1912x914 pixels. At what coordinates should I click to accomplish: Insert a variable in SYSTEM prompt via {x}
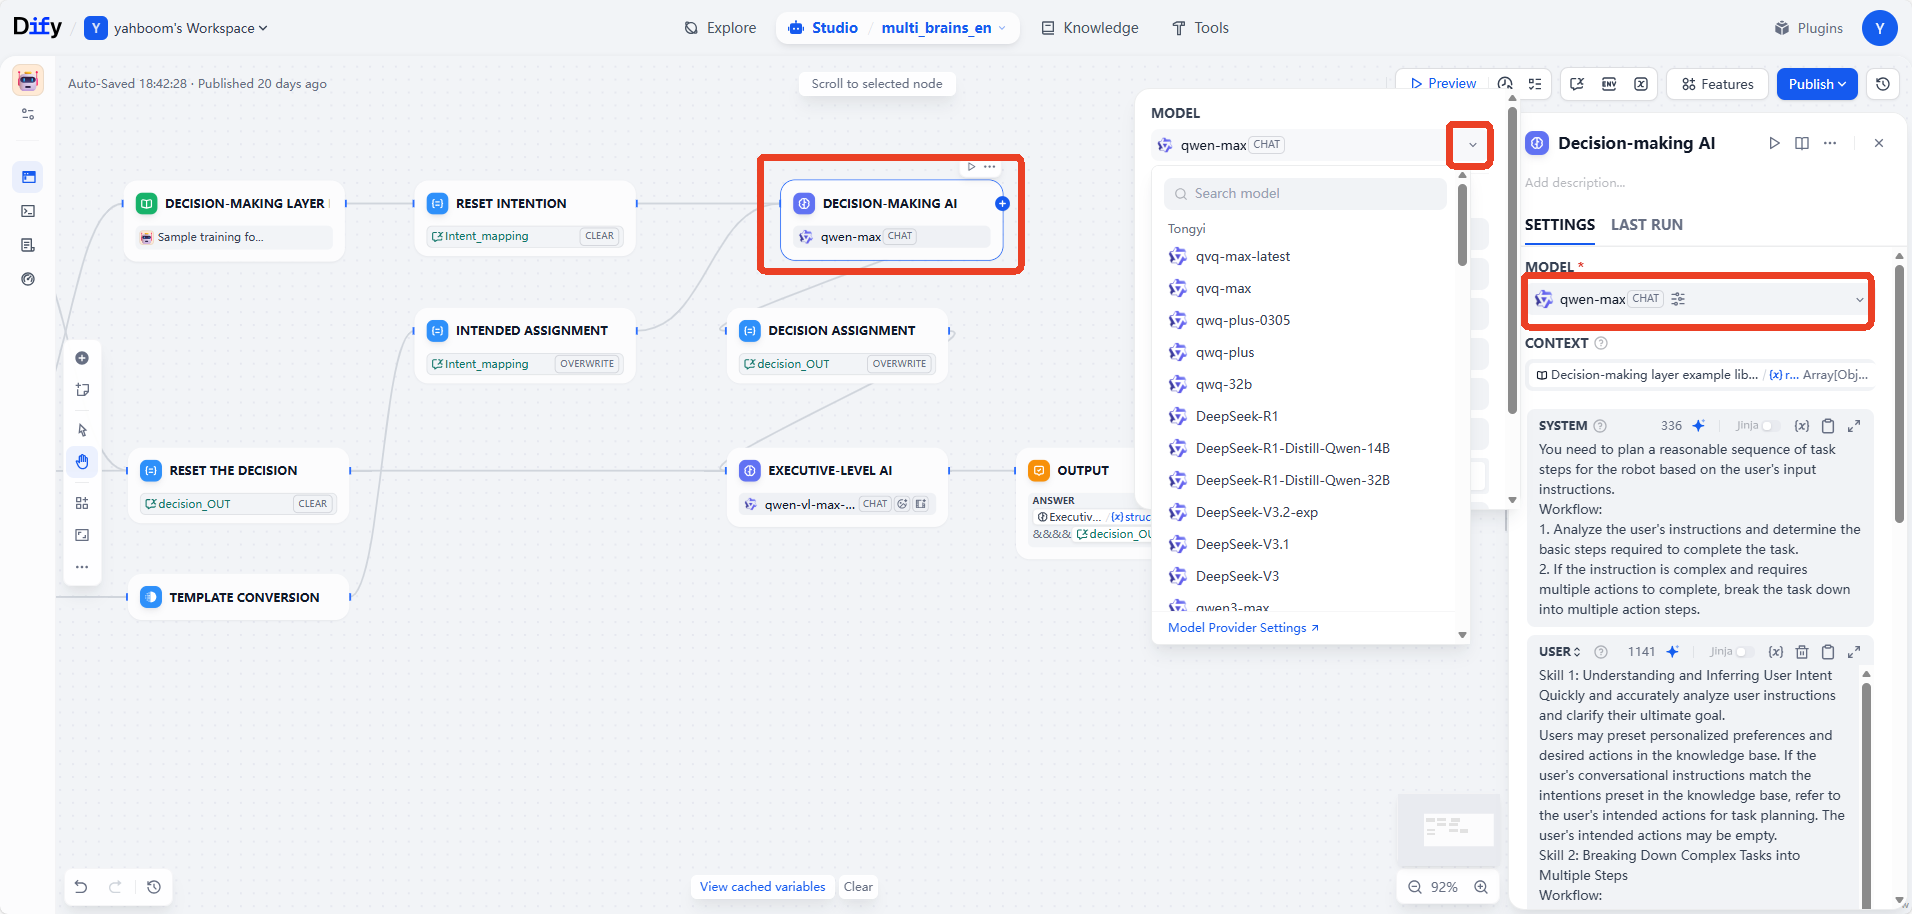(1802, 426)
